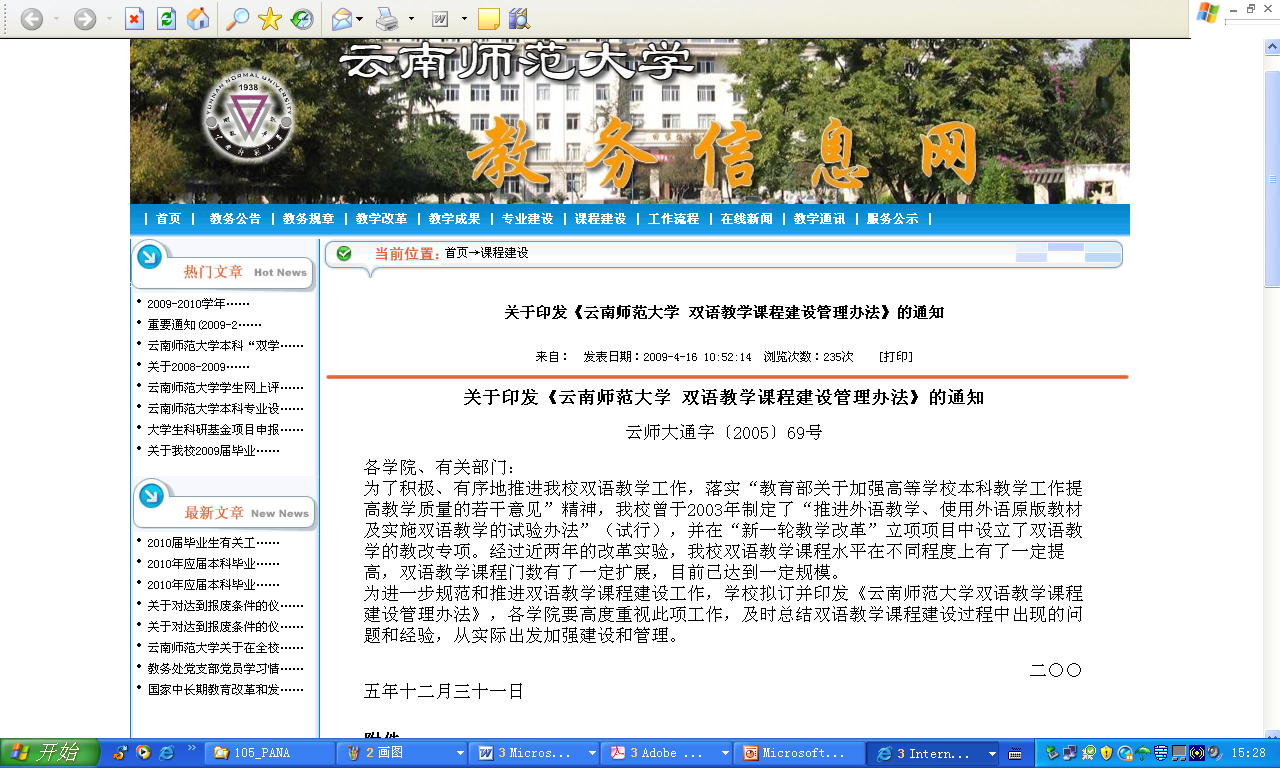Switch to the Microsoft PowerPoint taskbar button
1280x768 pixels.
800,753
